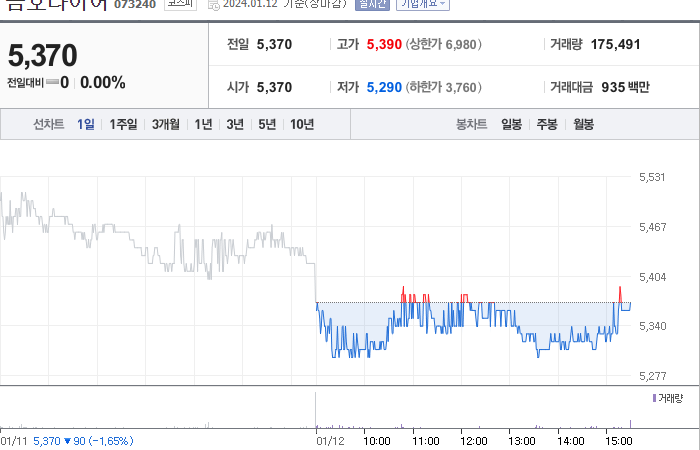Show the 1년 line chart
Screen dimensions: 700x450
[x=203, y=124]
